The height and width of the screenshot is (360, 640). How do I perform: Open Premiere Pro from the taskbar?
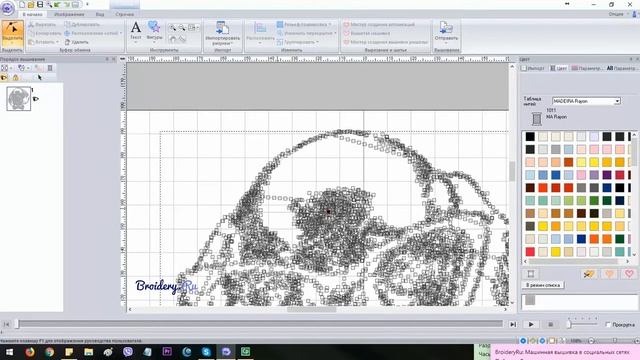click(x=167, y=352)
